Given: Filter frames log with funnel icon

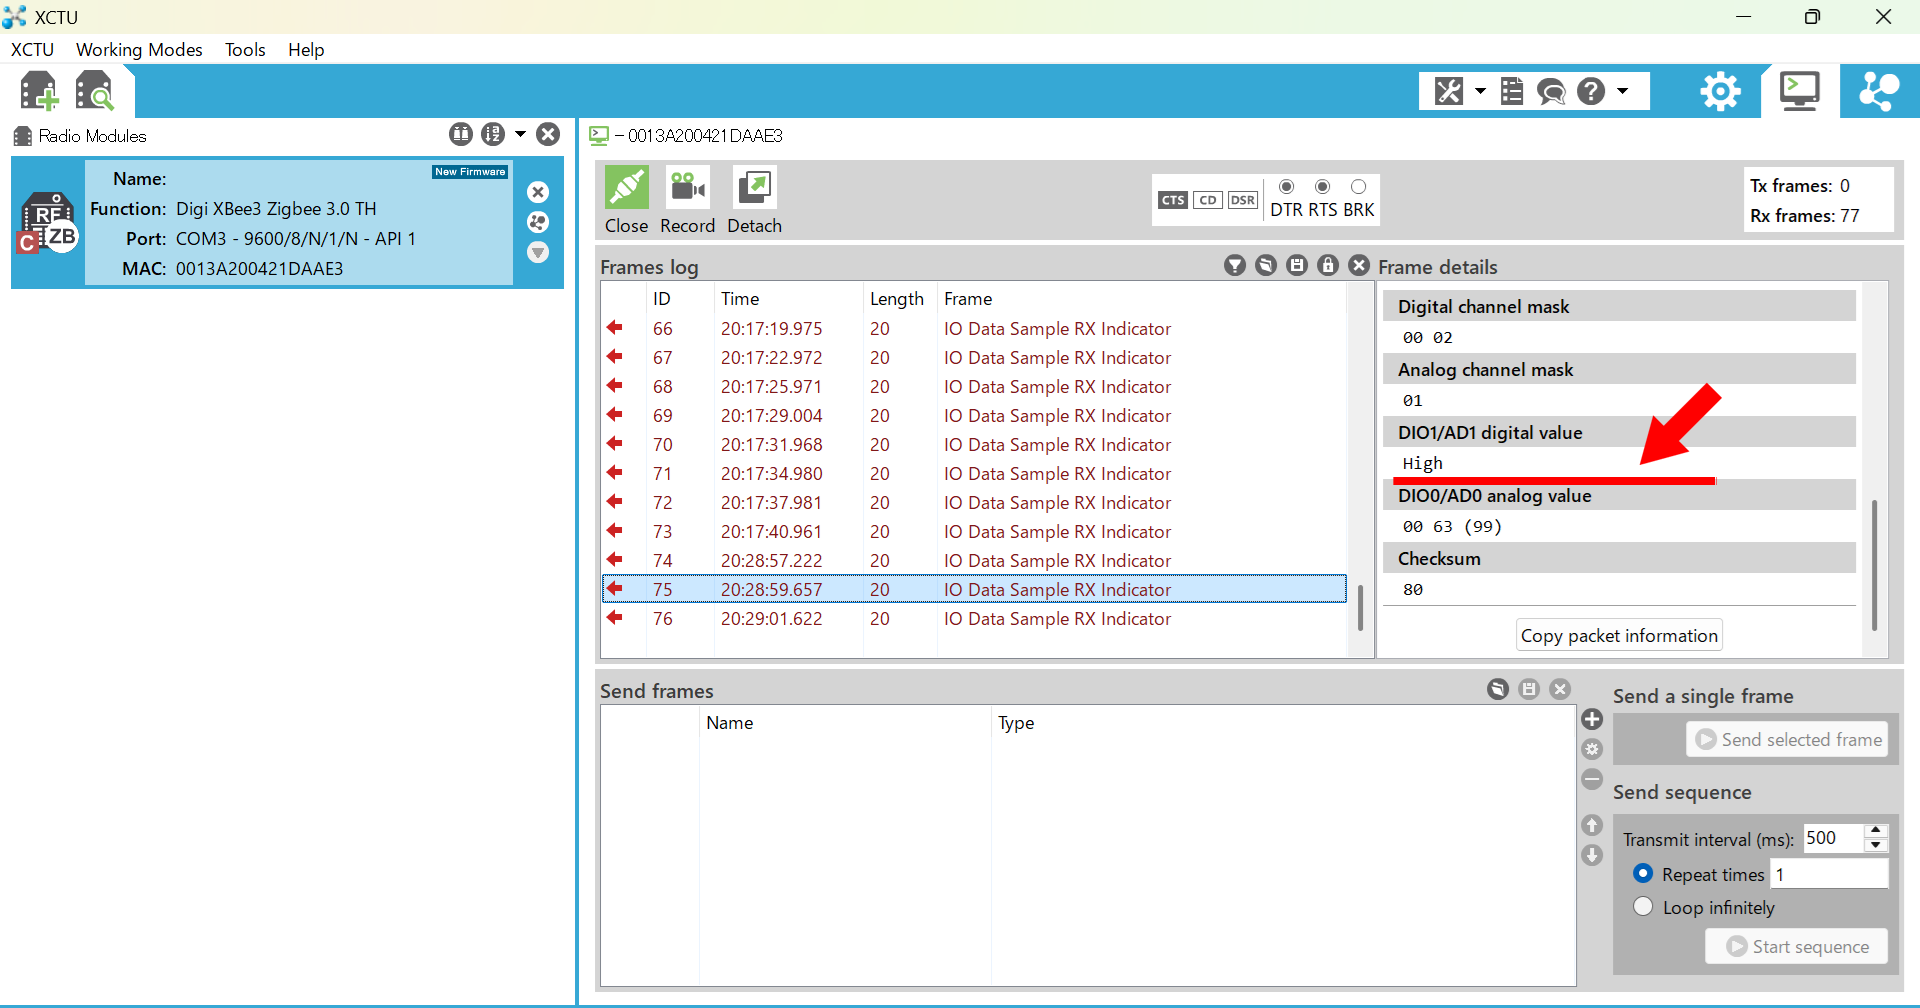Looking at the screenshot, I should coord(1235,265).
